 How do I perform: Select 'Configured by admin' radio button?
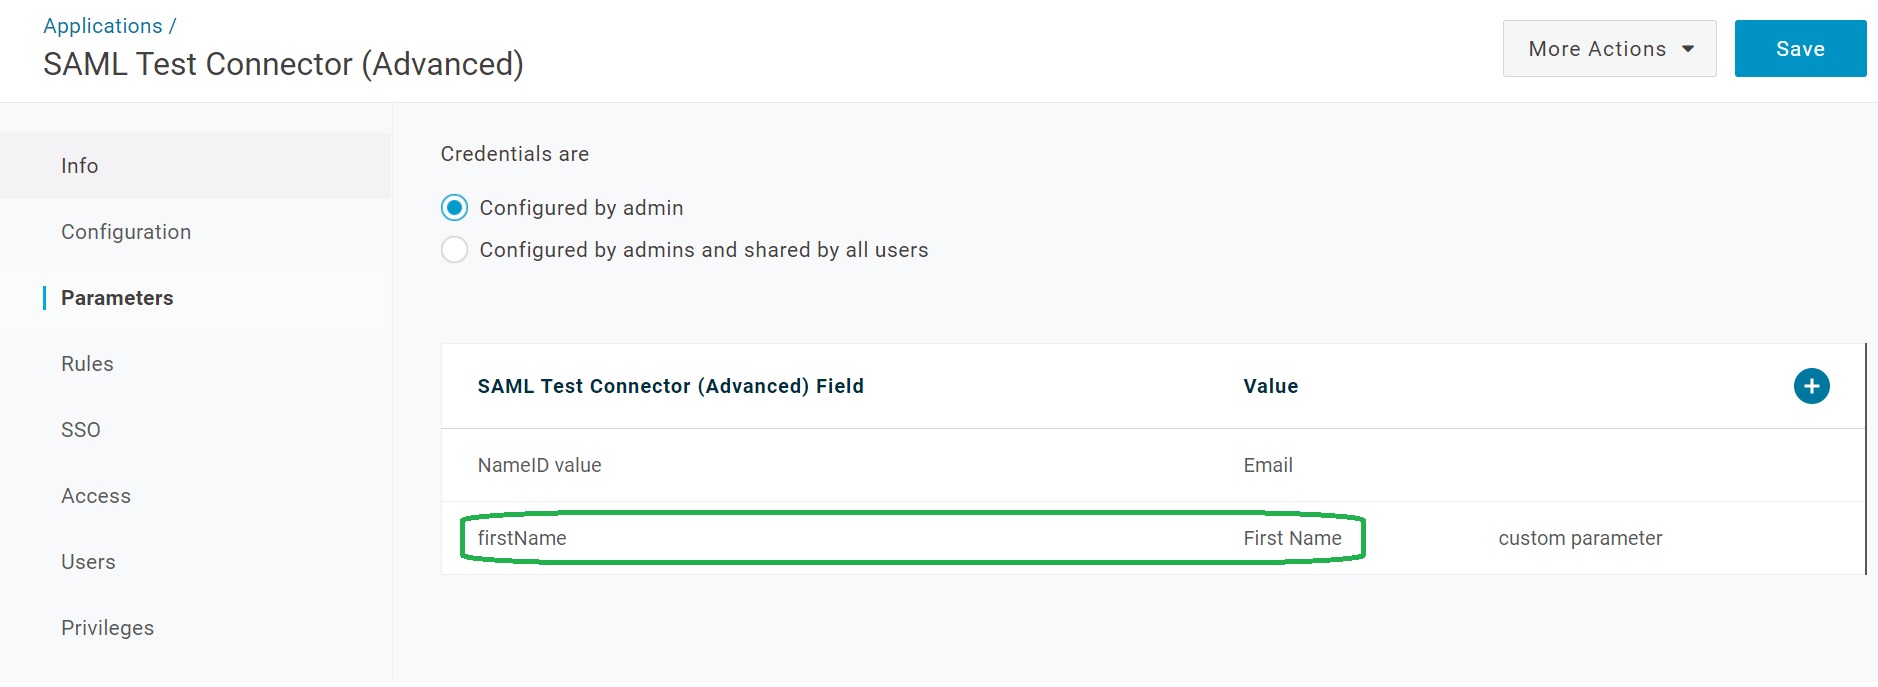tap(455, 208)
